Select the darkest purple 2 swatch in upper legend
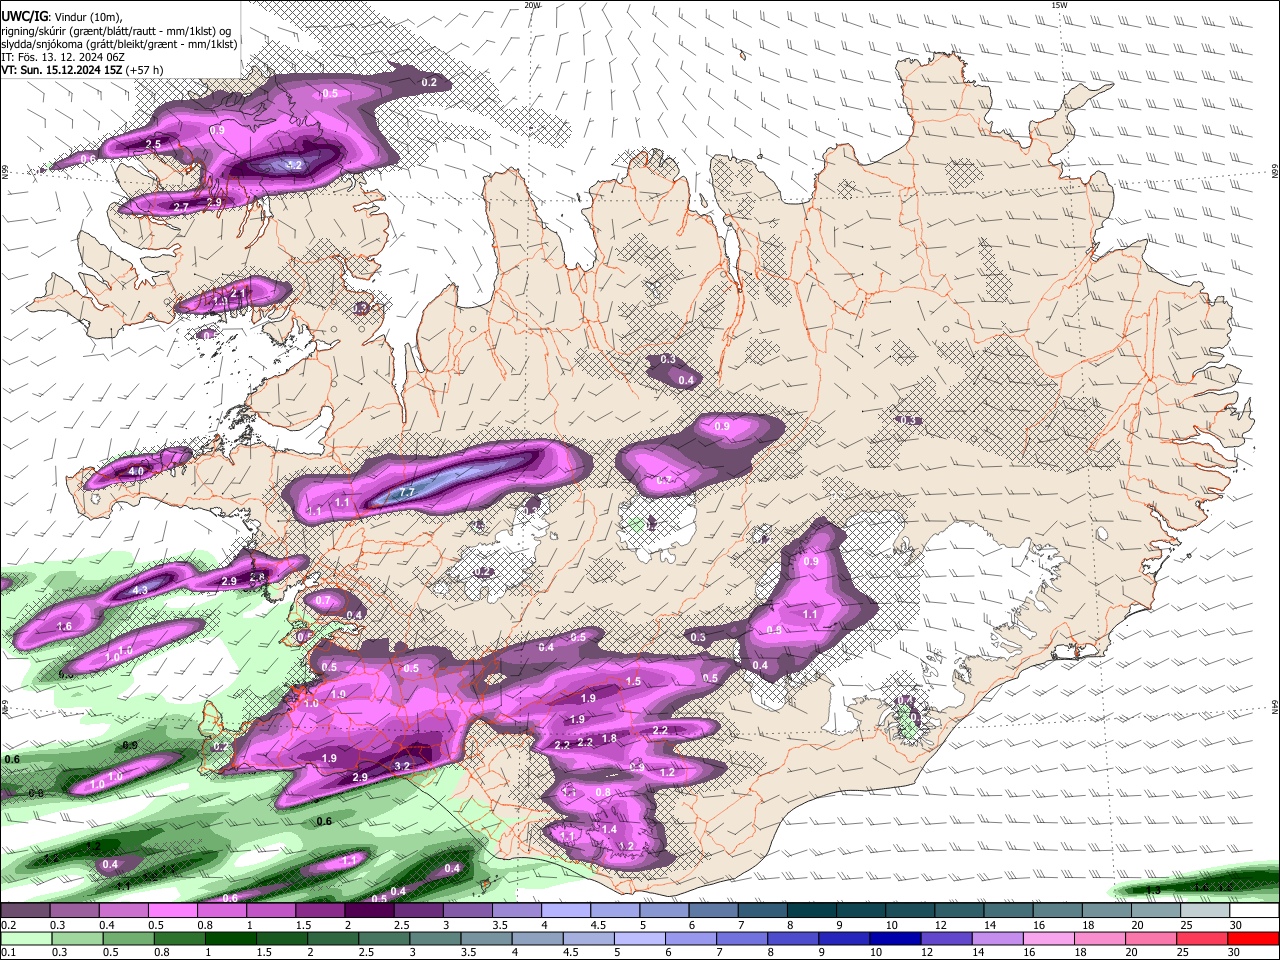The height and width of the screenshot is (960, 1280). coord(368,911)
